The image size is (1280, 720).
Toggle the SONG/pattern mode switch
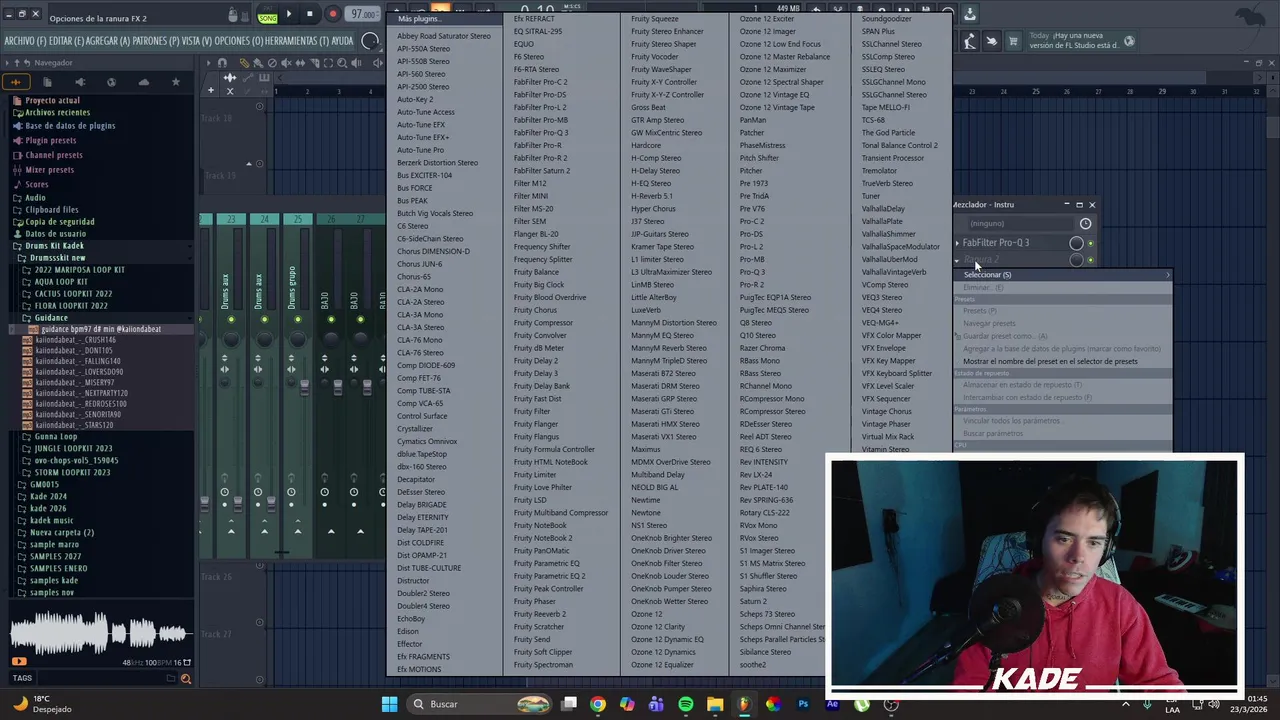coord(267,16)
